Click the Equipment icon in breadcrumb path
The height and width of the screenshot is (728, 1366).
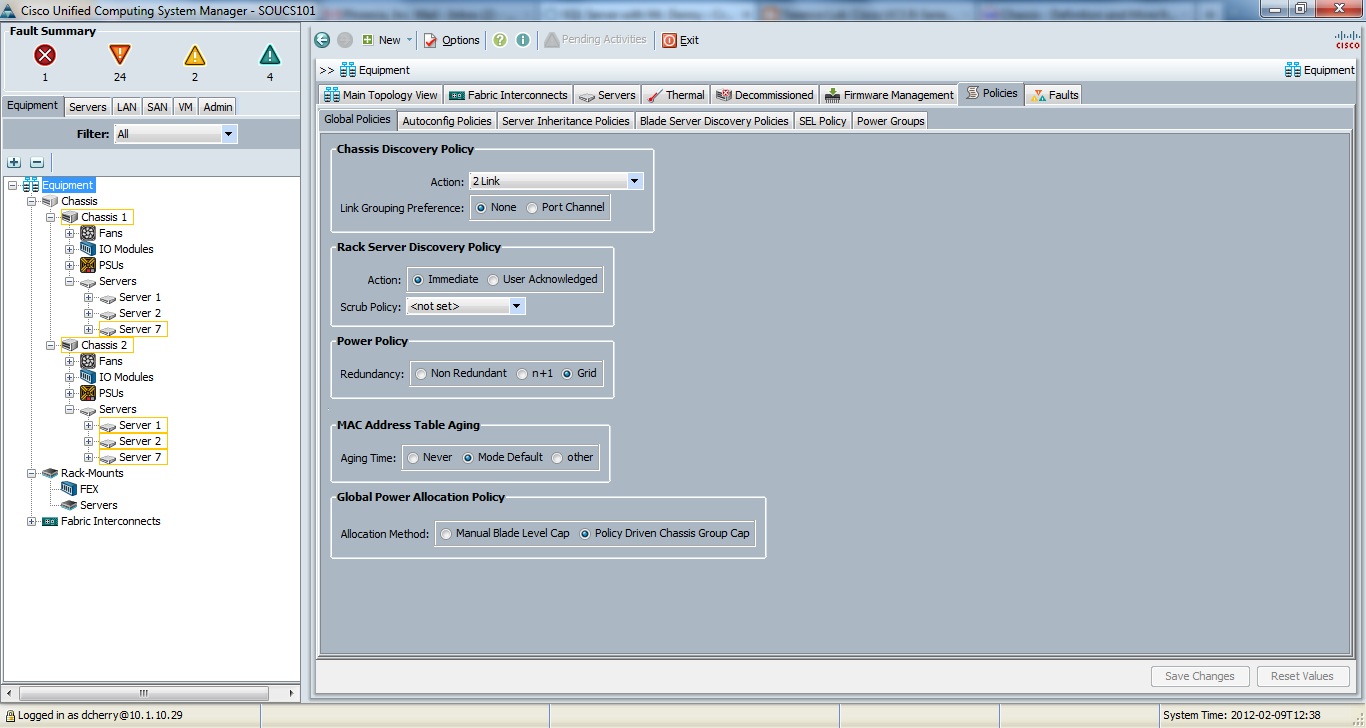[348, 70]
